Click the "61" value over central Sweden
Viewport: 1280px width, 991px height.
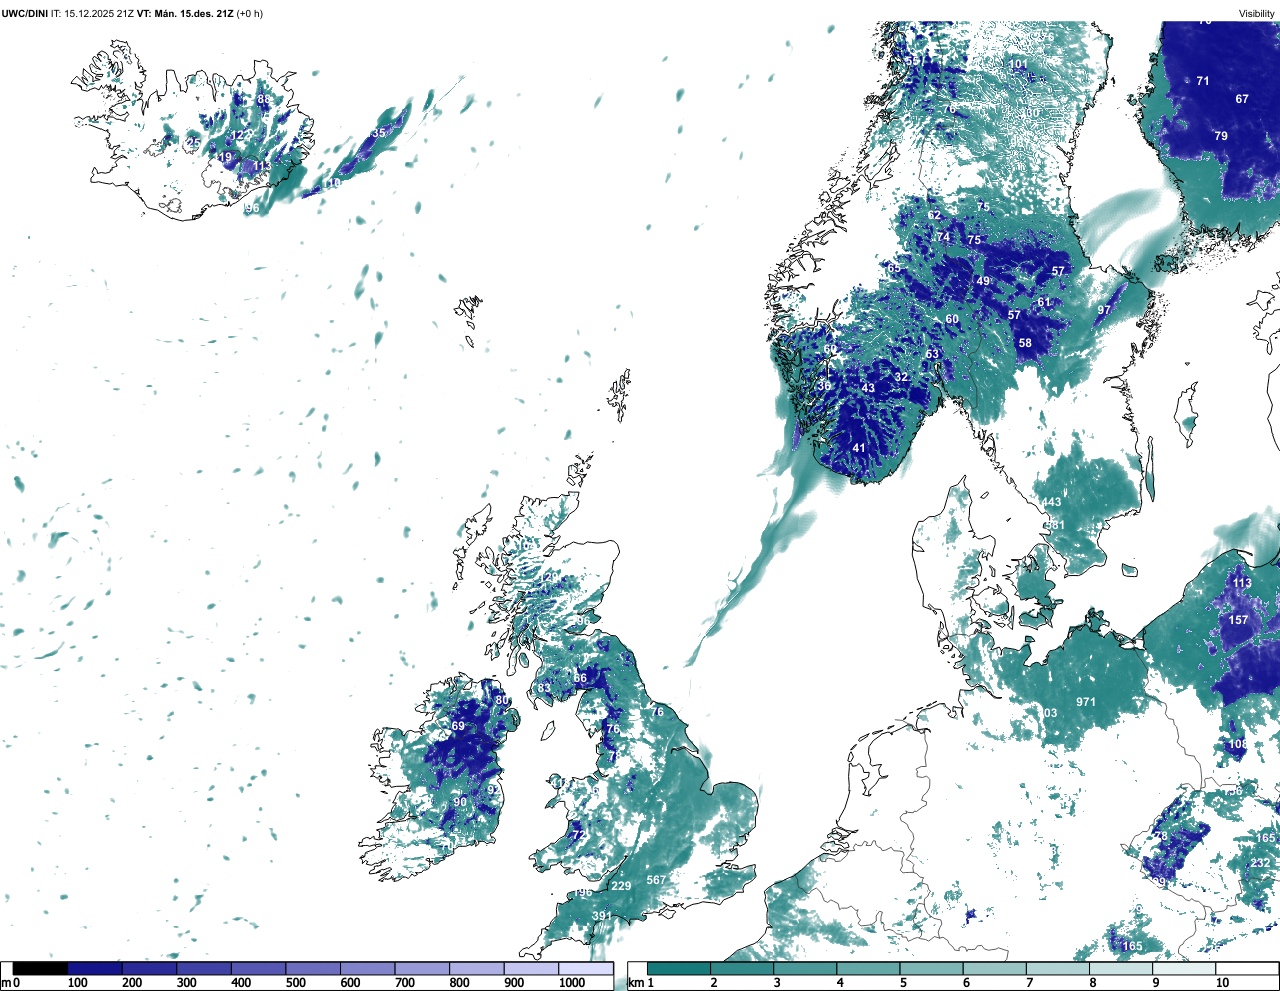1044,302
